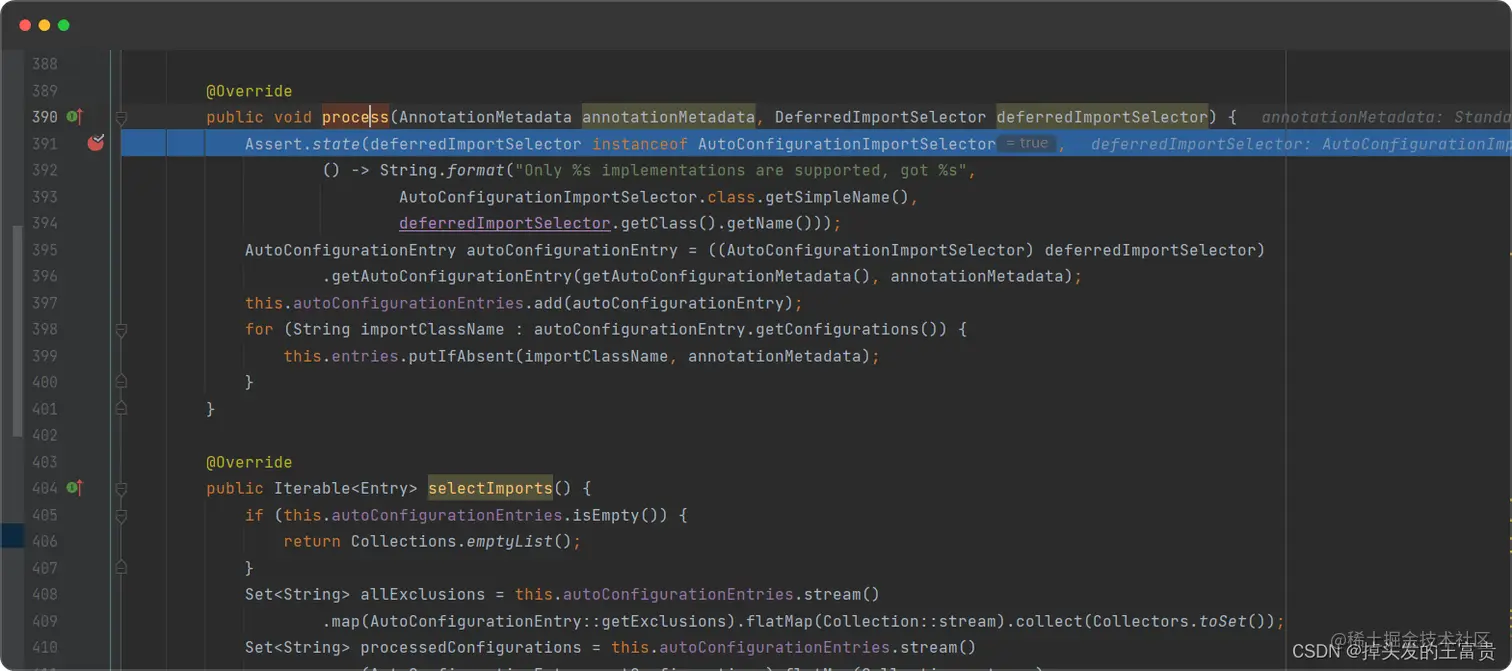Click the override gutter icon on line 404
The height and width of the screenshot is (671, 1512).
[74, 488]
